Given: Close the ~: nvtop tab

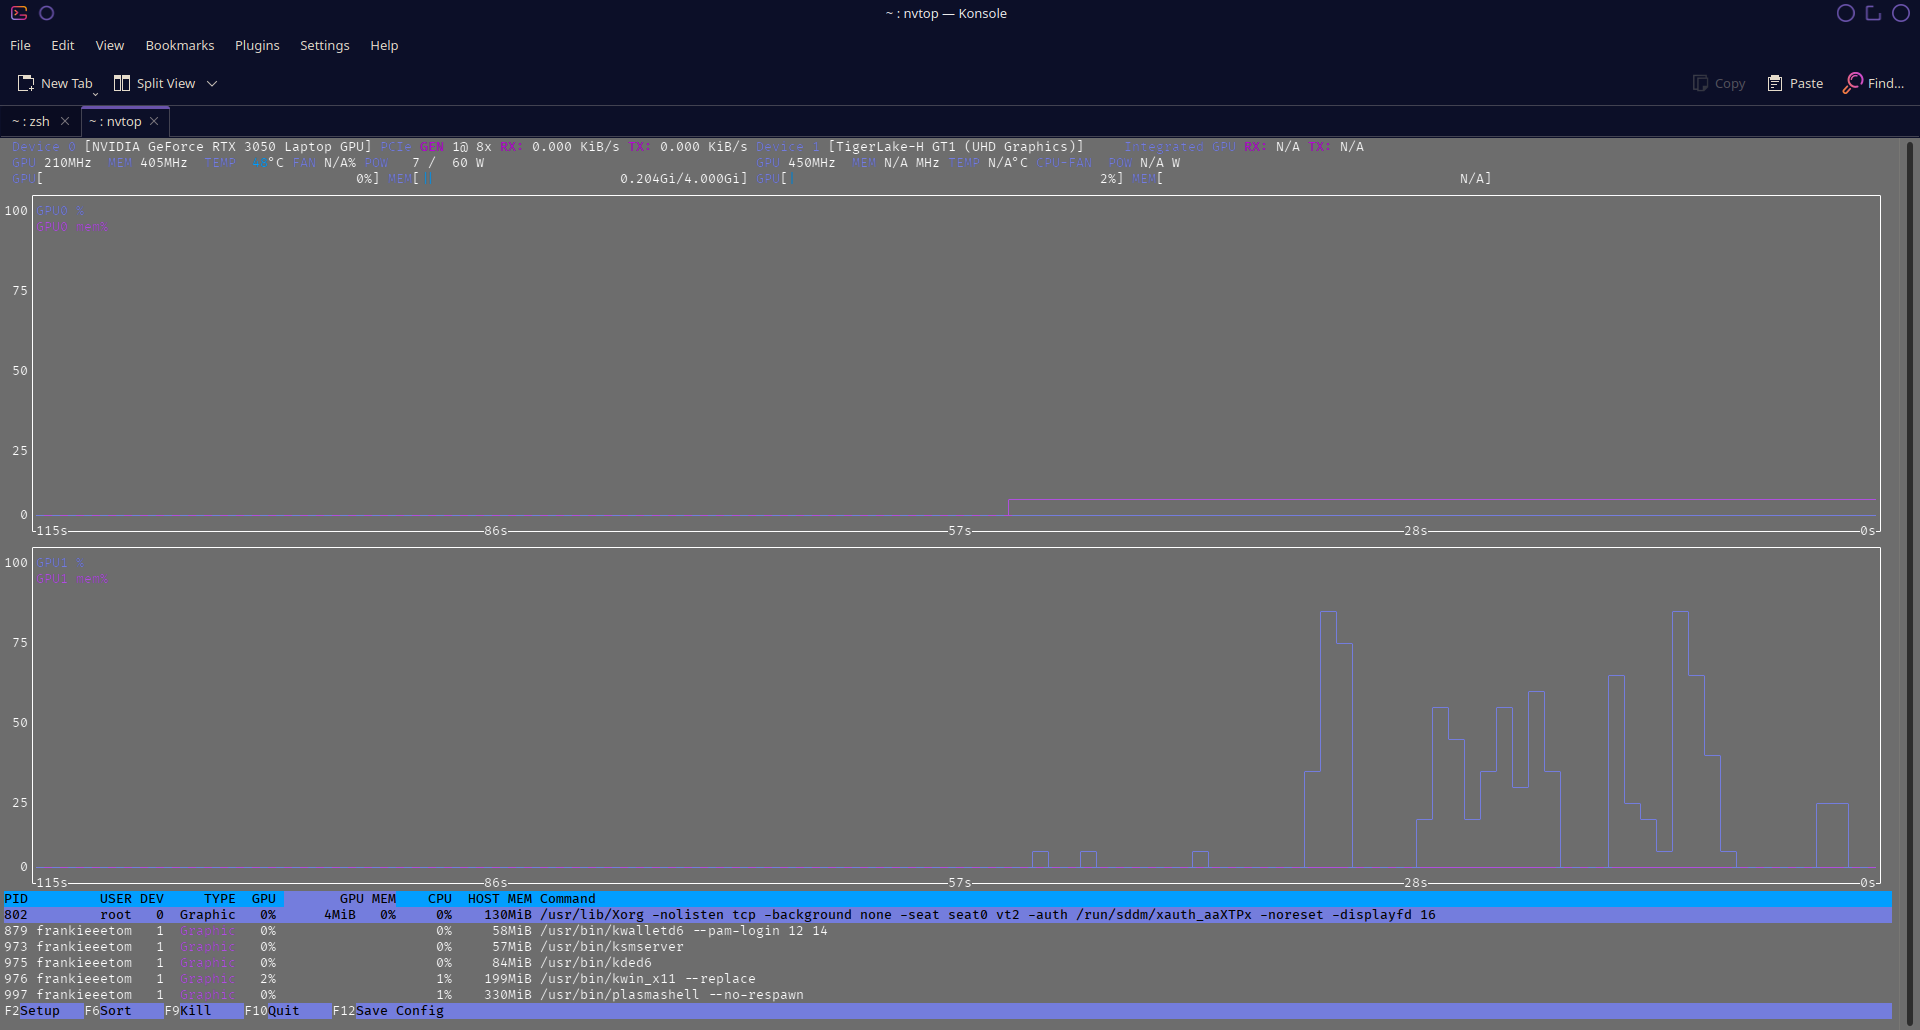Looking at the screenshot, I should coord(155,121).
